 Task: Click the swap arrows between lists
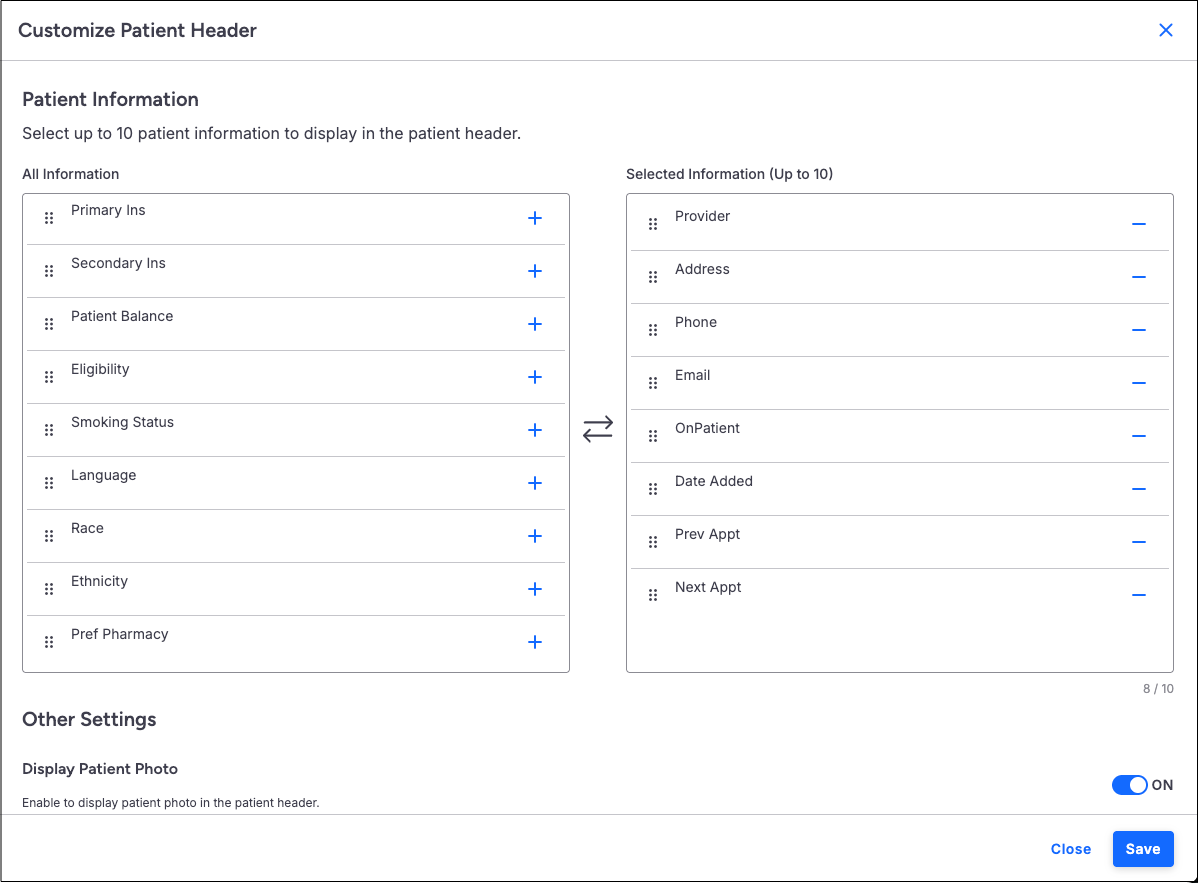pyautogui.click(x=598, y=430)
